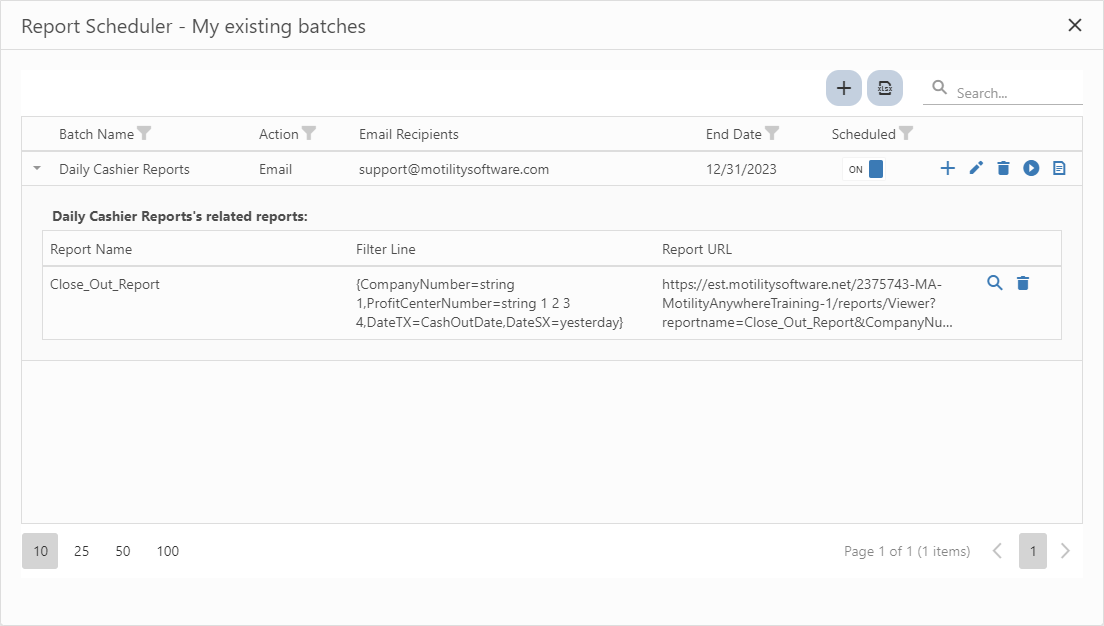Click the Report Name column header
The width and height of the screenshot is (1104, 626).
[x=91, y=249]
